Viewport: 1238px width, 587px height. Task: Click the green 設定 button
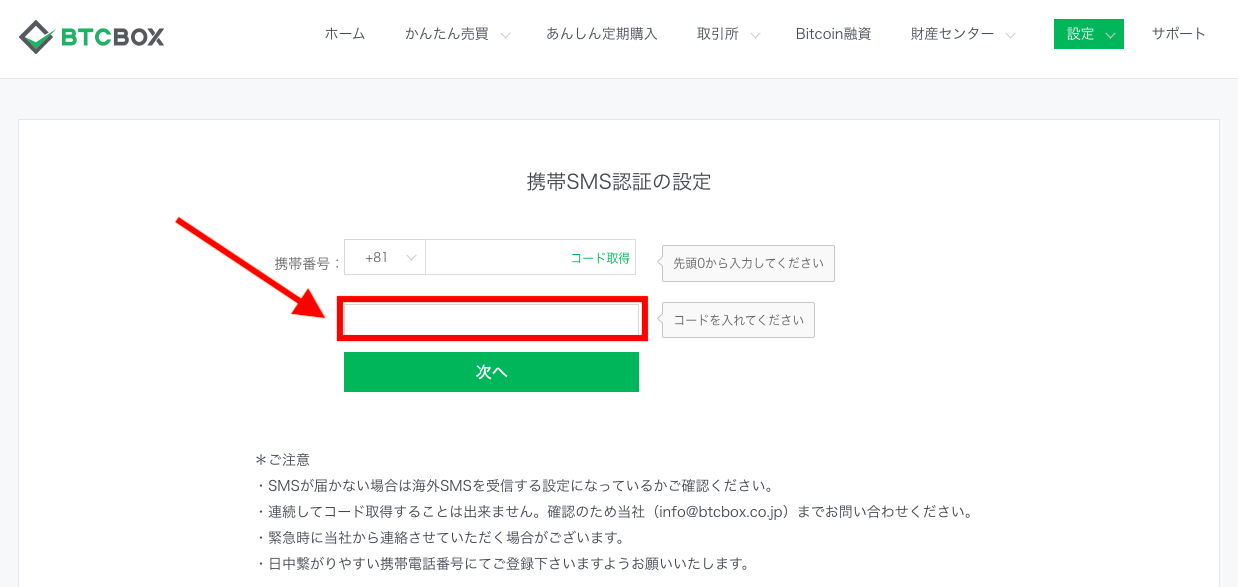pos(1089,34)
